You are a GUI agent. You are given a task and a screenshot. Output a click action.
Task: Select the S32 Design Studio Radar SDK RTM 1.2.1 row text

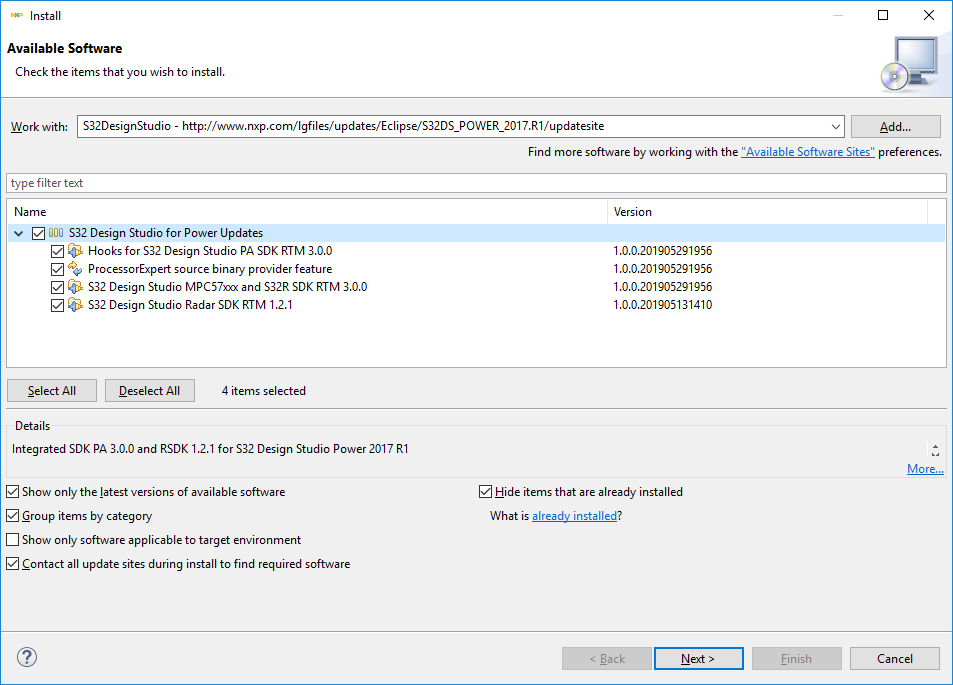(x=190, y=305)
